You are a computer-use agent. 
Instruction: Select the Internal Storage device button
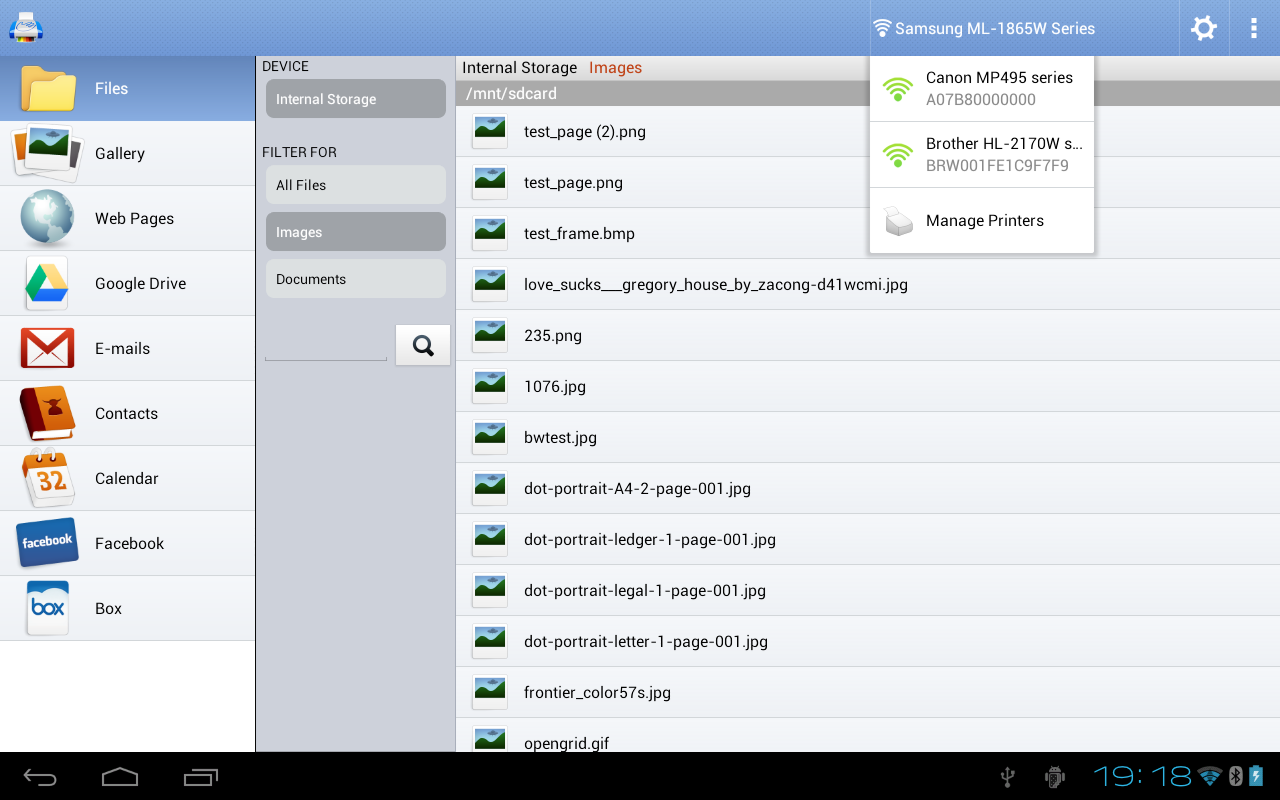[355, 99]
